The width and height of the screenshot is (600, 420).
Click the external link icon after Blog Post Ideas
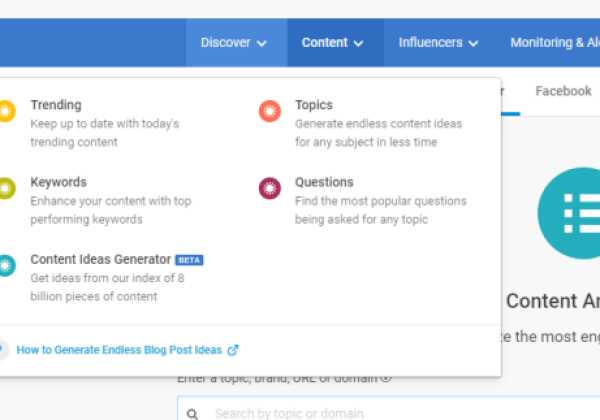pos(233,350)
